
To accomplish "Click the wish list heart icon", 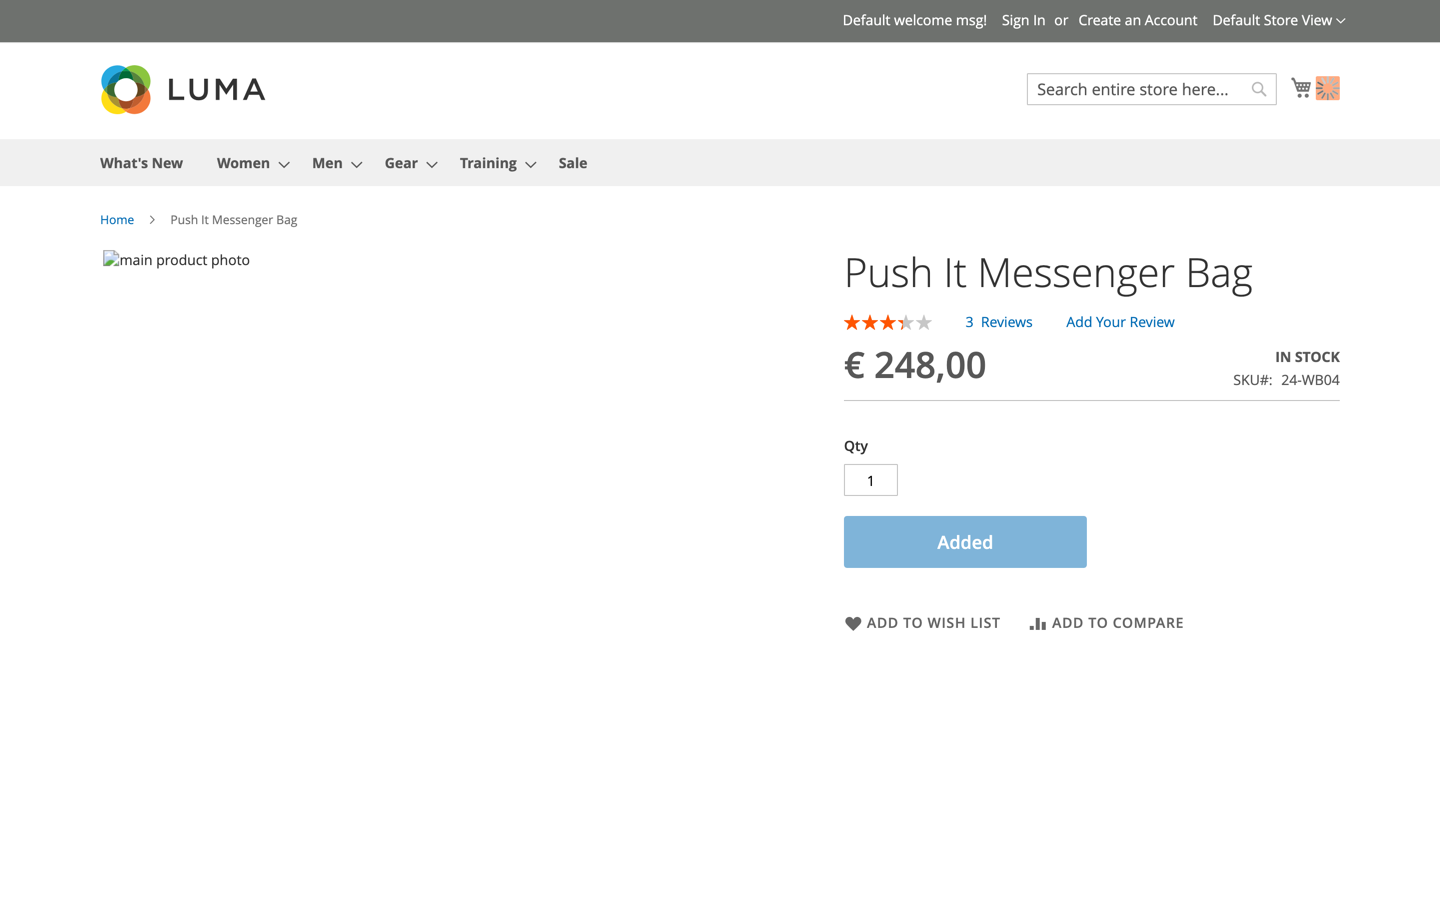I will pos(853,623).
